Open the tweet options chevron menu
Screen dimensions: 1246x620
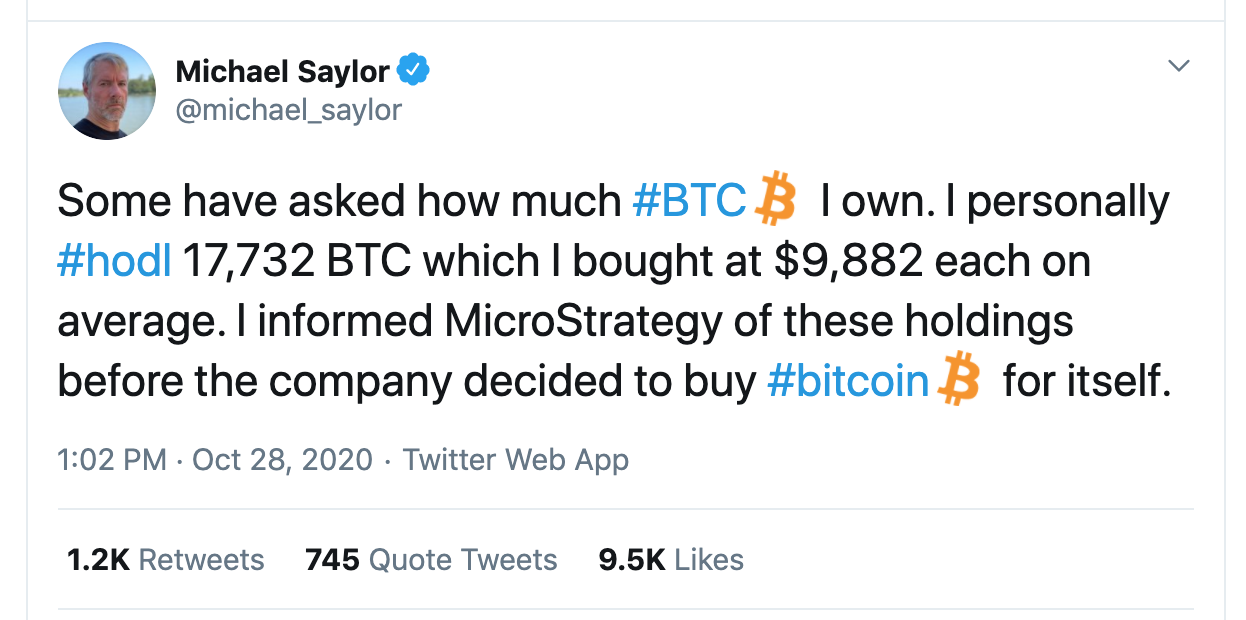tap(1180, 66)
